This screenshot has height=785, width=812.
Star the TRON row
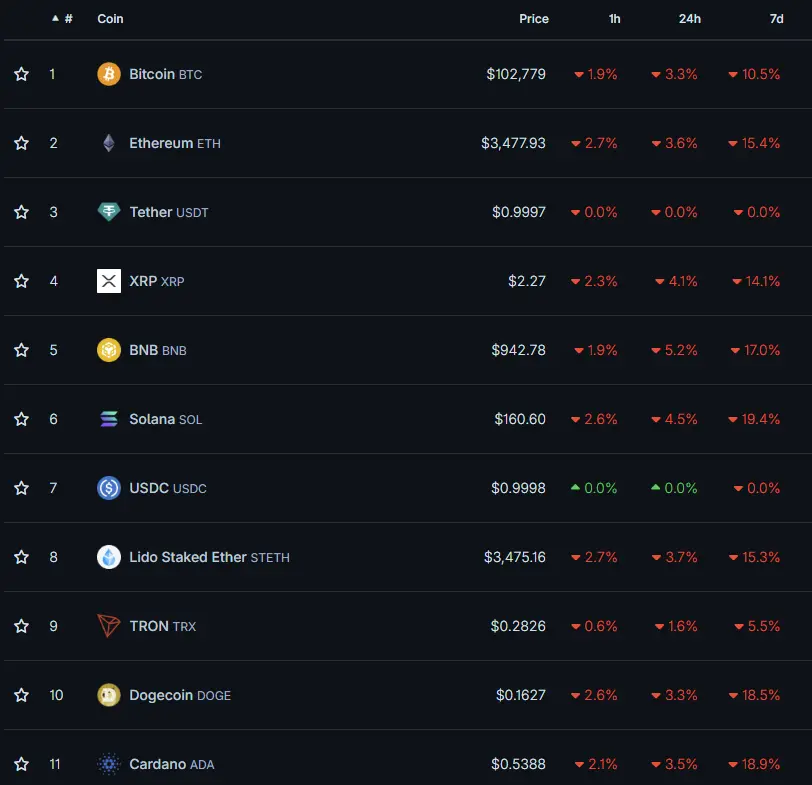pos(21,626)
